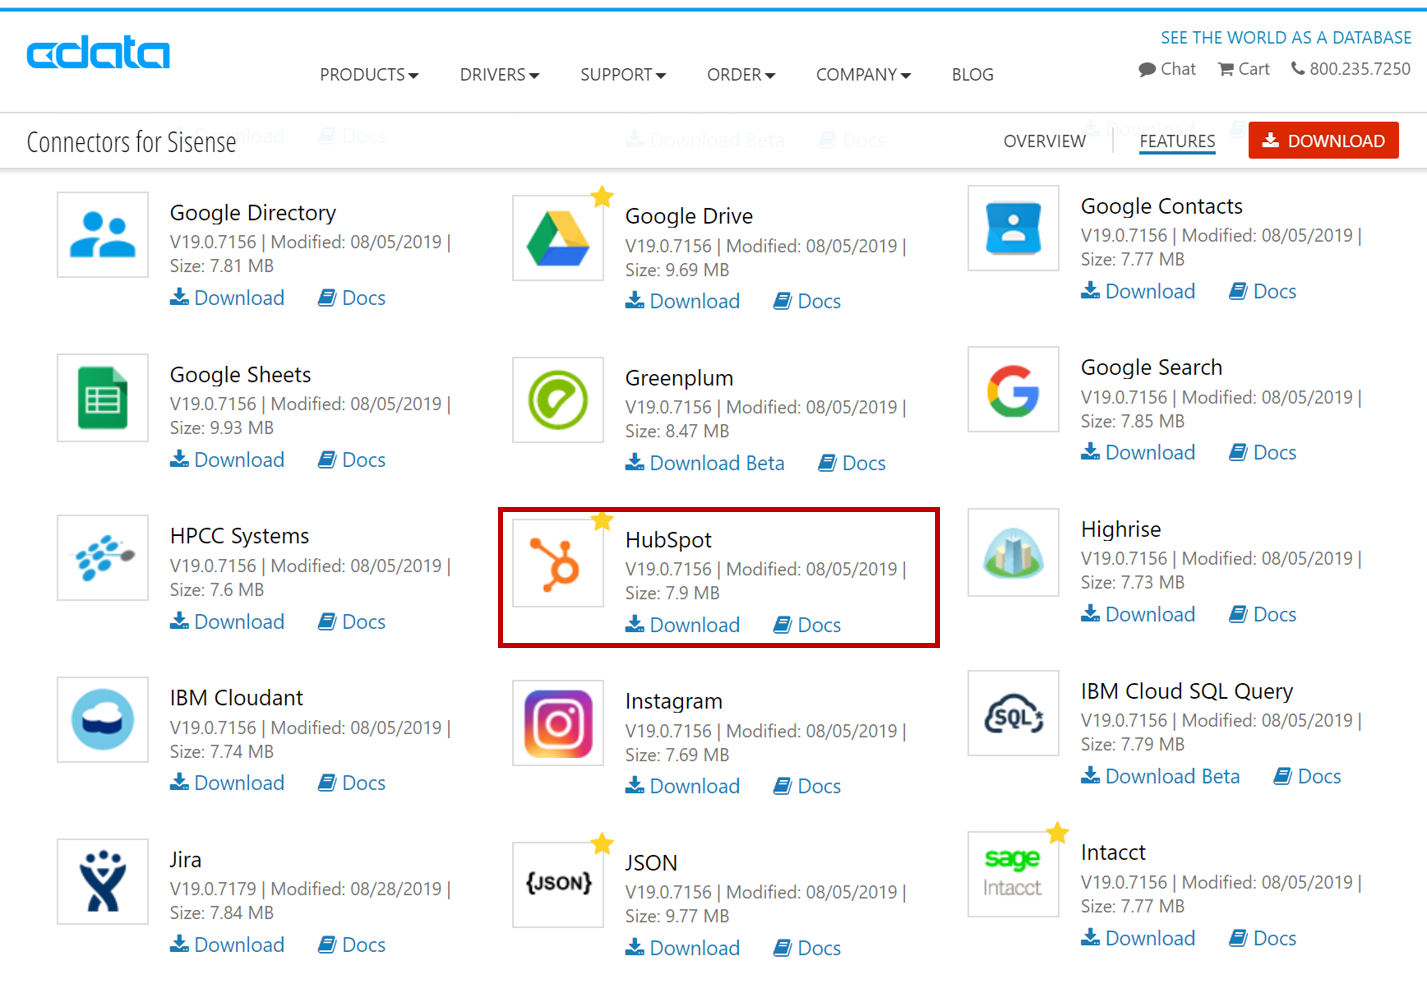Download the HubSpot connector
Image resolution: width=1427 pixels, height=984 pixels.
pyautogui.click(x=683, y=625)
